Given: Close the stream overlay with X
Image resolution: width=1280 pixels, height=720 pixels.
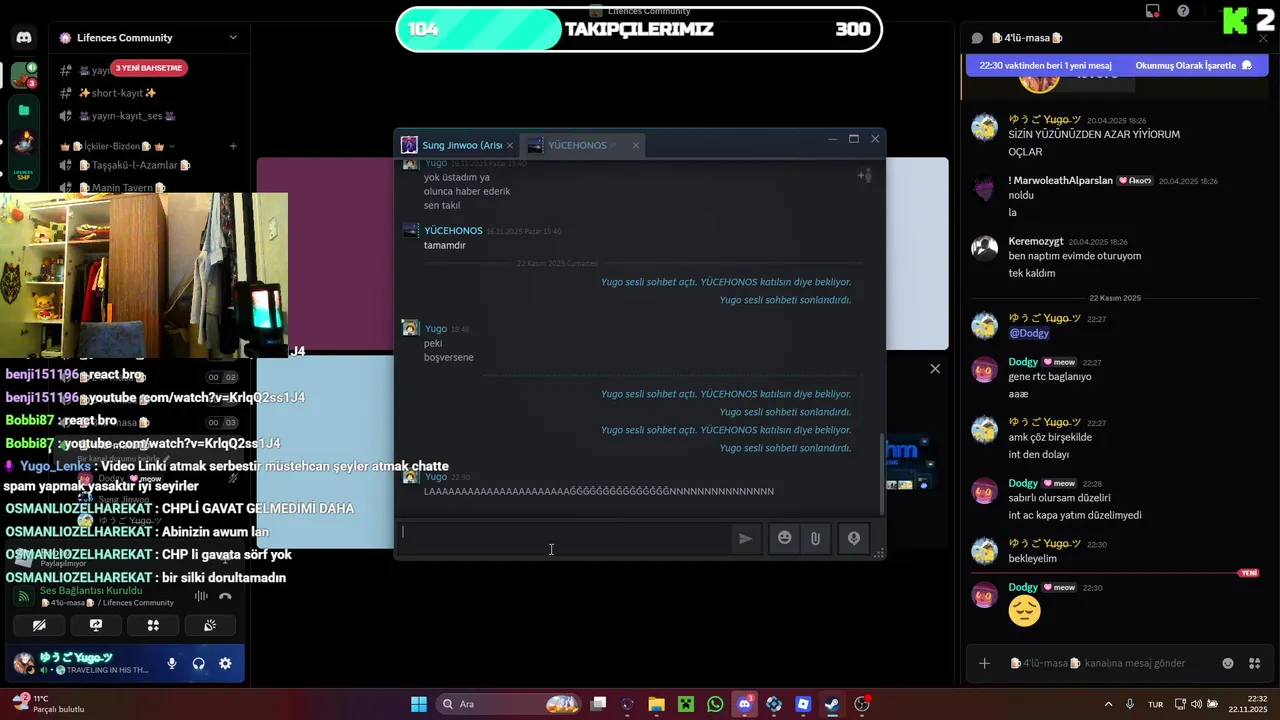Looking at the screenshot, I should click(935, 369).
